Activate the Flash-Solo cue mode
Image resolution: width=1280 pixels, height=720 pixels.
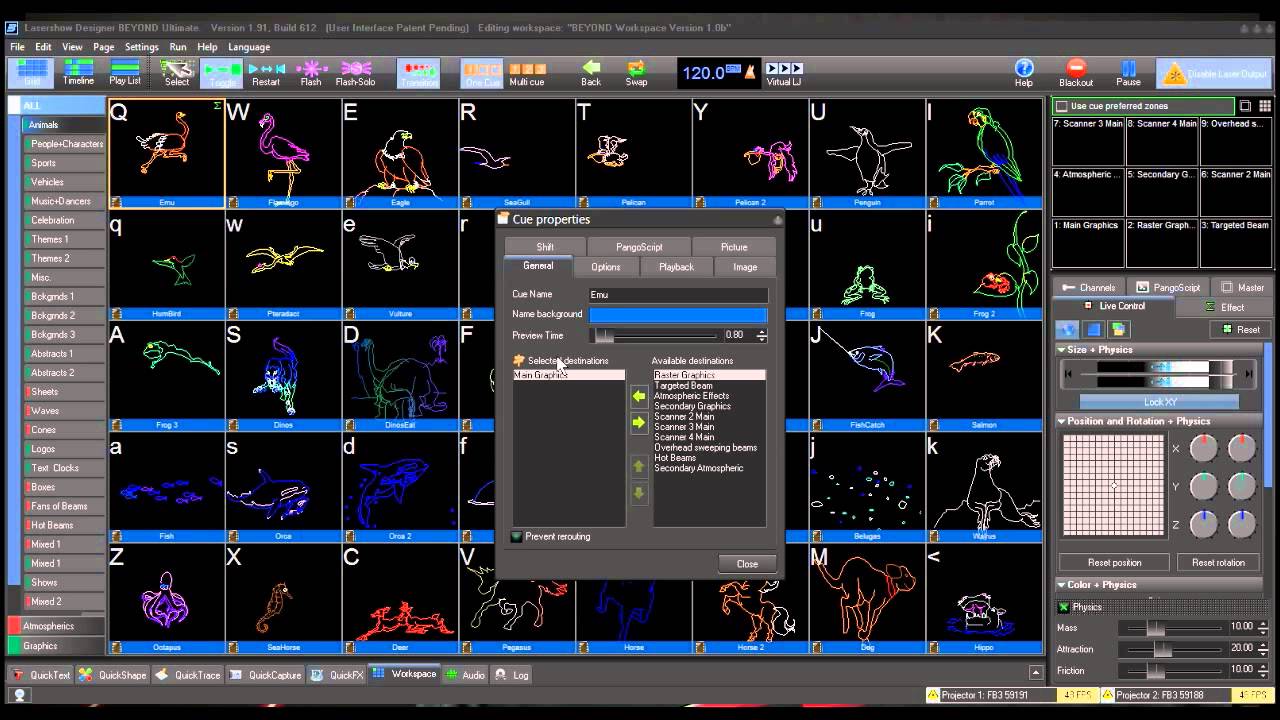355,73
